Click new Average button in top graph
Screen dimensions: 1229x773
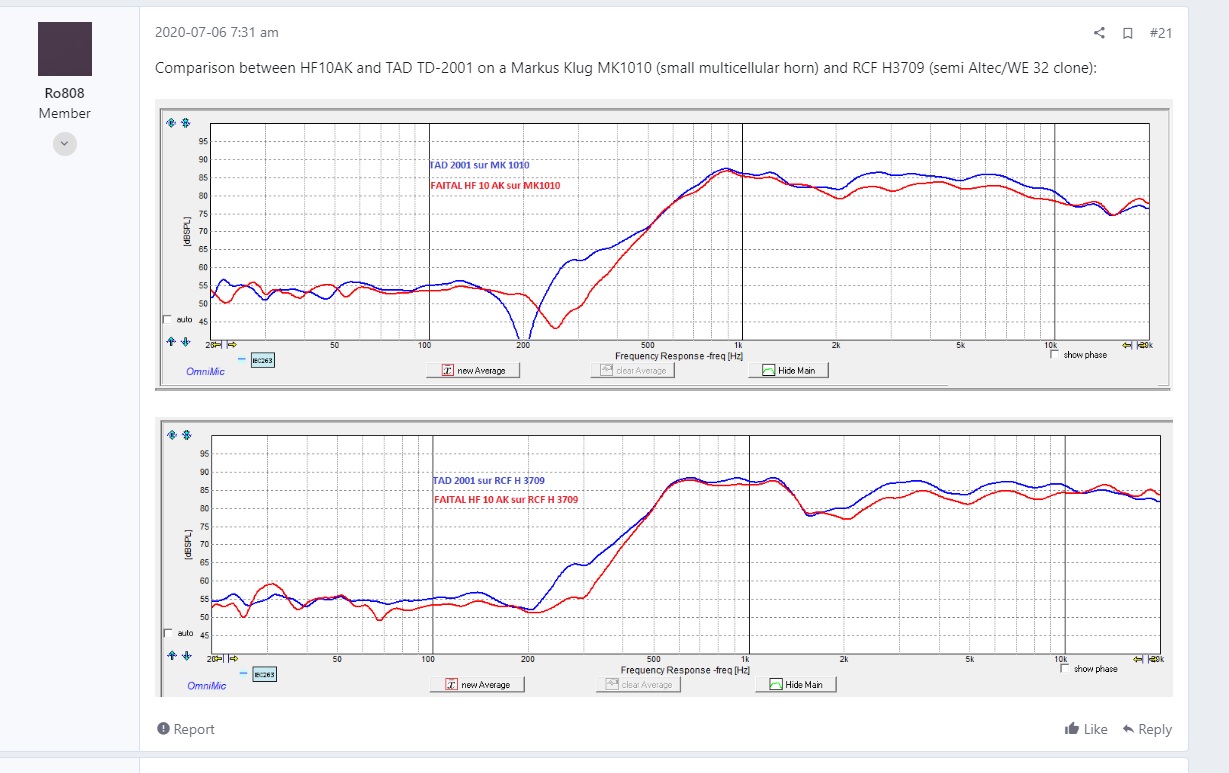(474, 370)
